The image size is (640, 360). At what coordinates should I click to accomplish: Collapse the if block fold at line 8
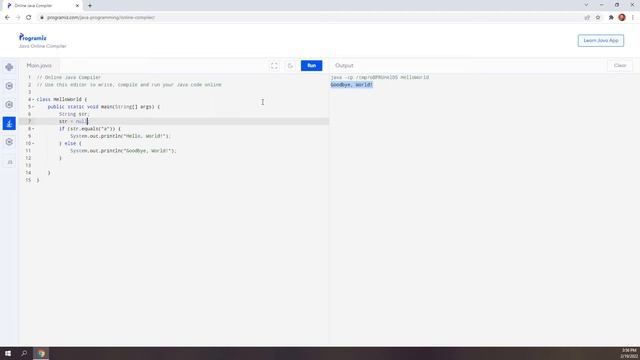coord(33,129)
